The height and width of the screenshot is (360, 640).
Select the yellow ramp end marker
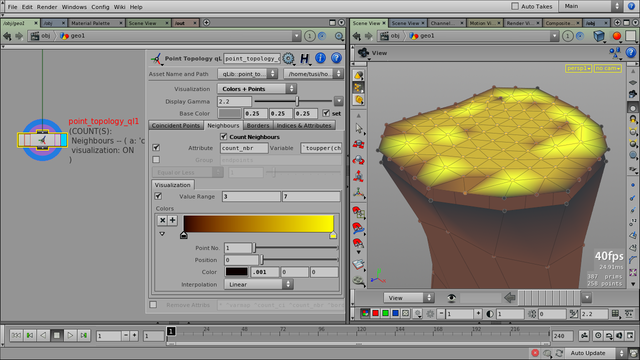(333, 235)
